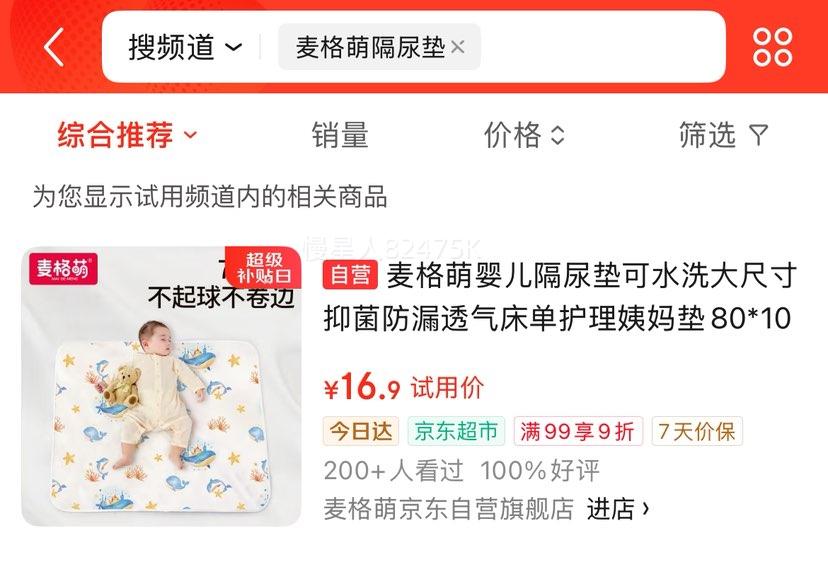
Task: Tap the 超级补贴日 promo badge
Action: (x=263, y=267)
